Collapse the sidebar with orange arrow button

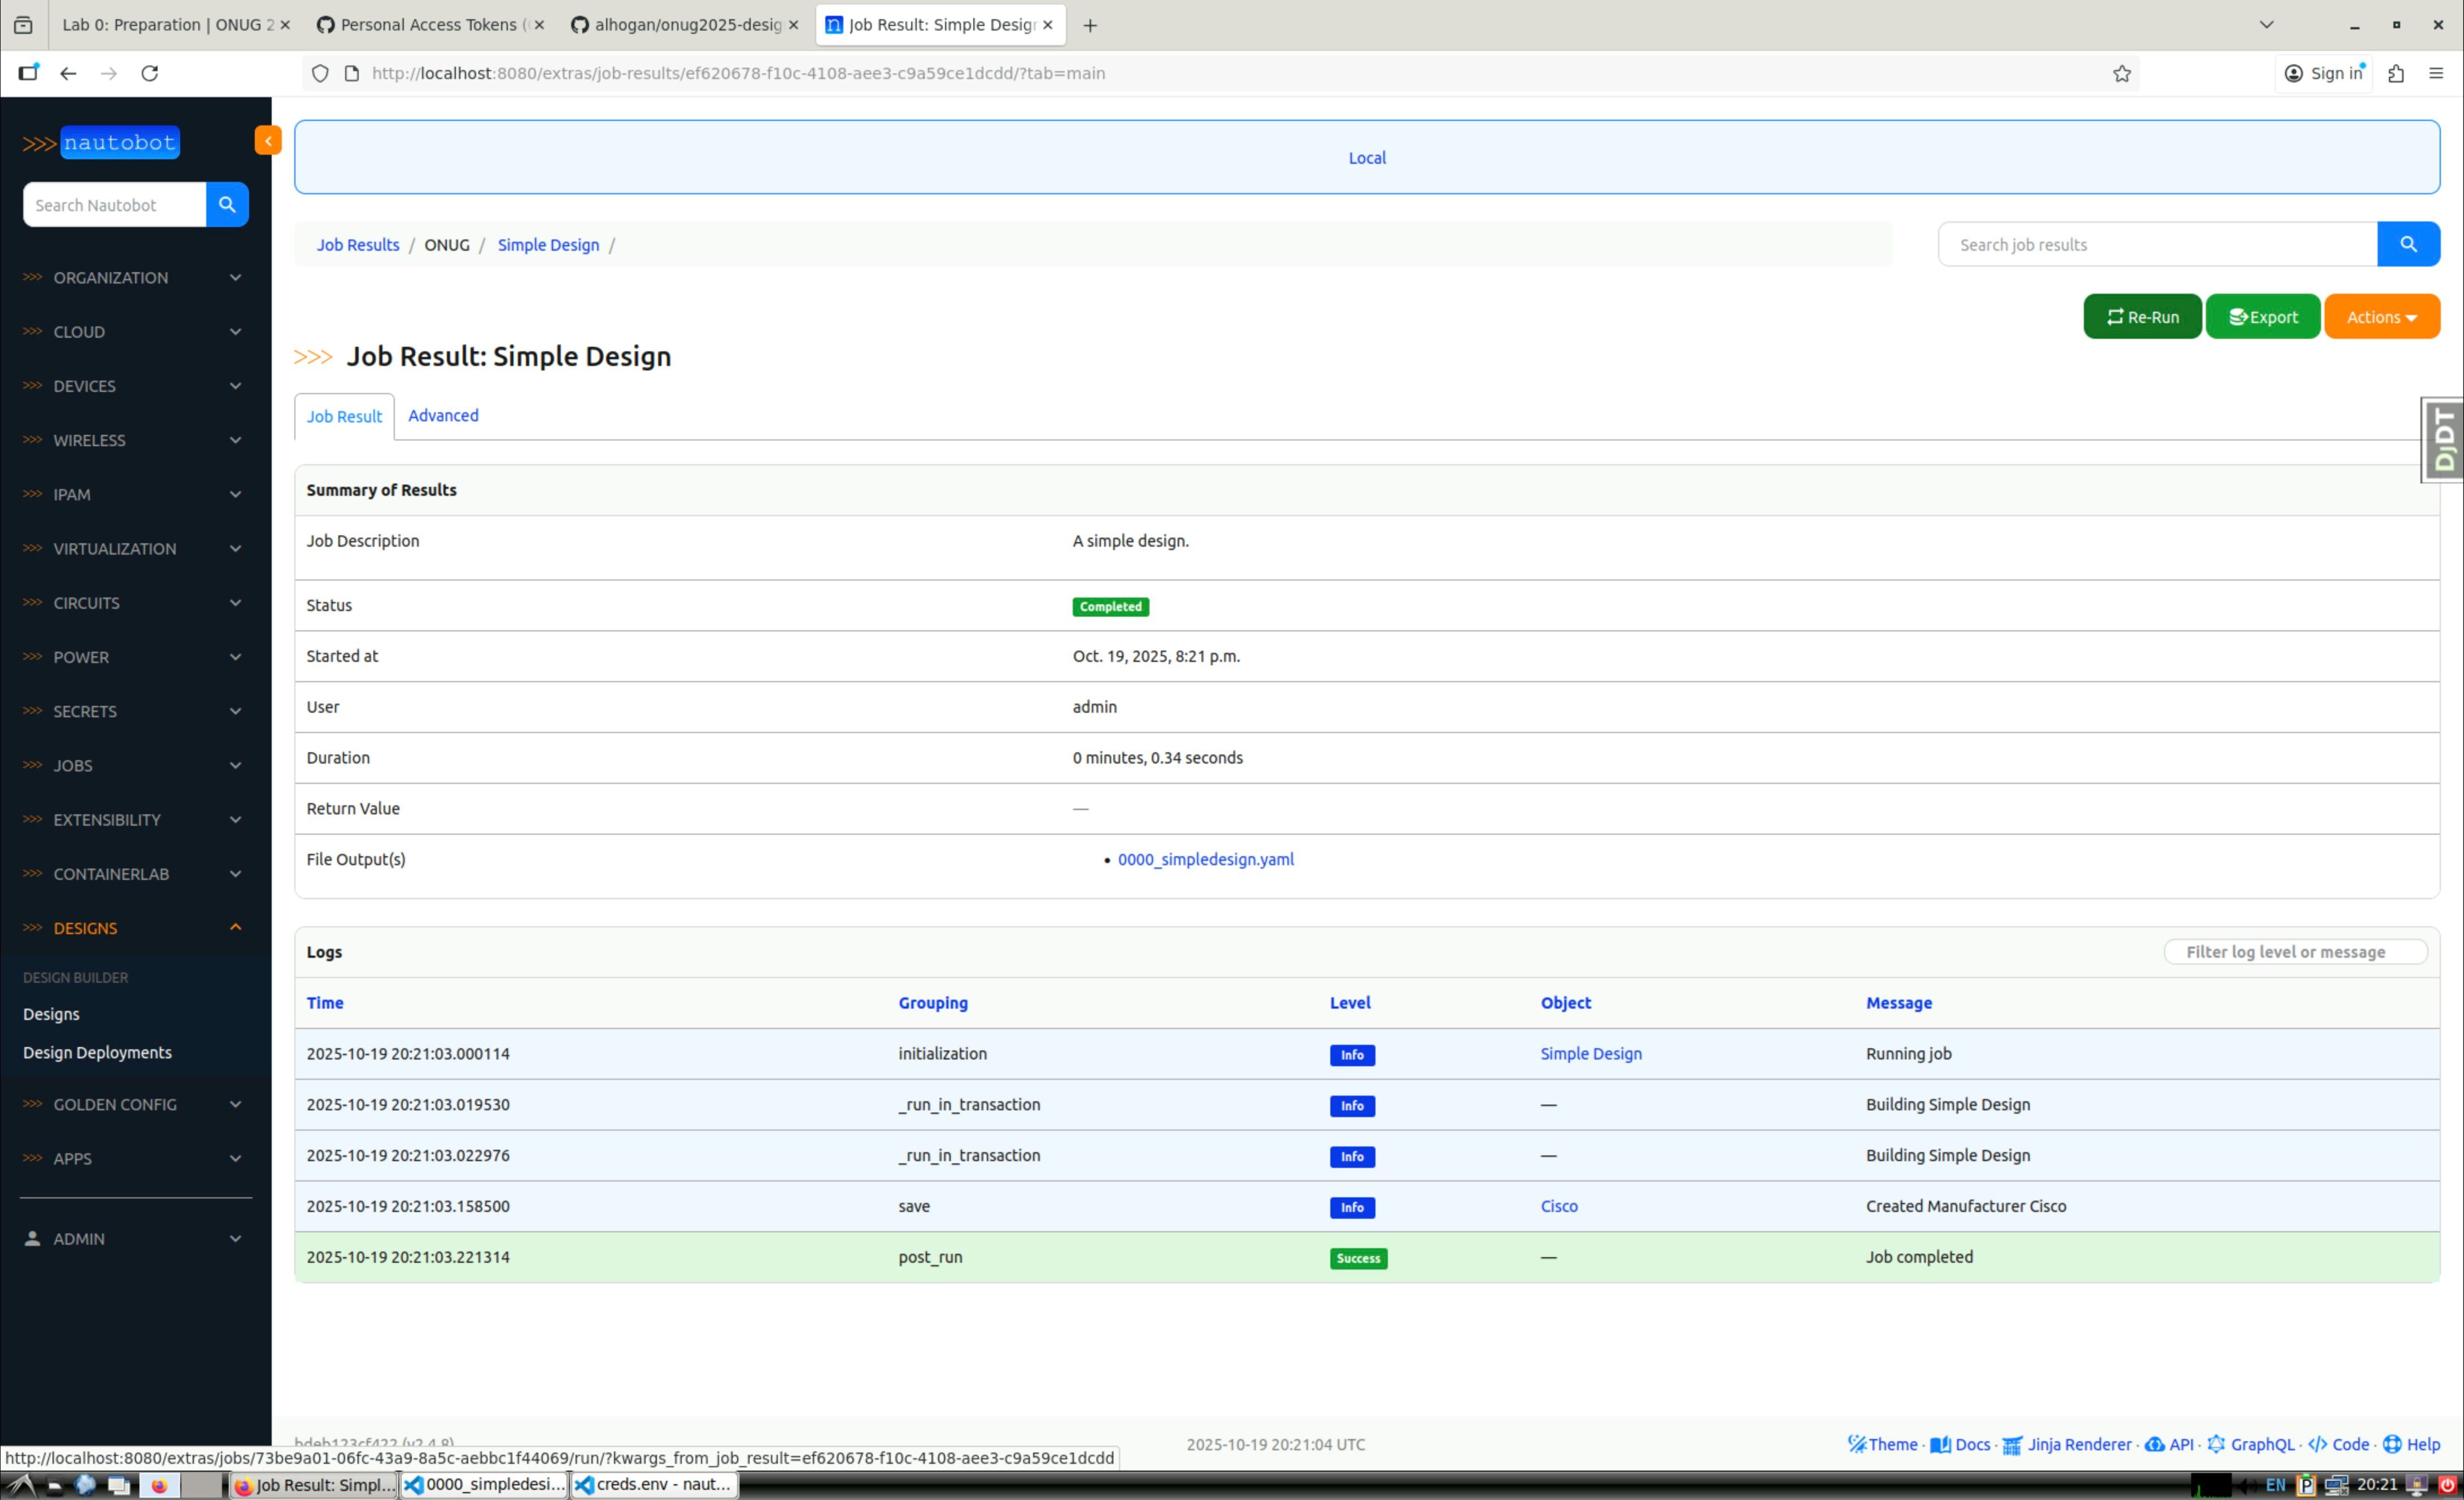pos(267,141)
